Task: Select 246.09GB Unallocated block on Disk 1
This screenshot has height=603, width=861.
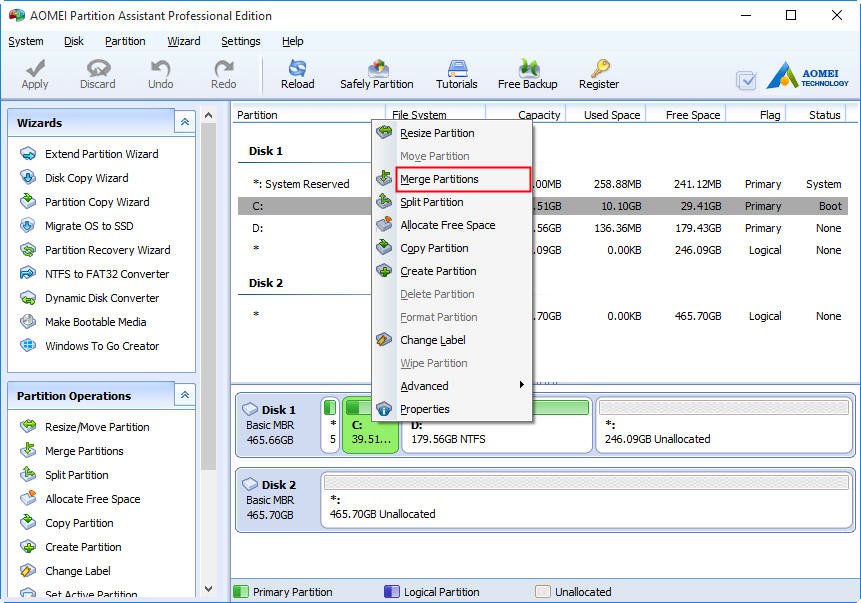Action: (724, 426)
